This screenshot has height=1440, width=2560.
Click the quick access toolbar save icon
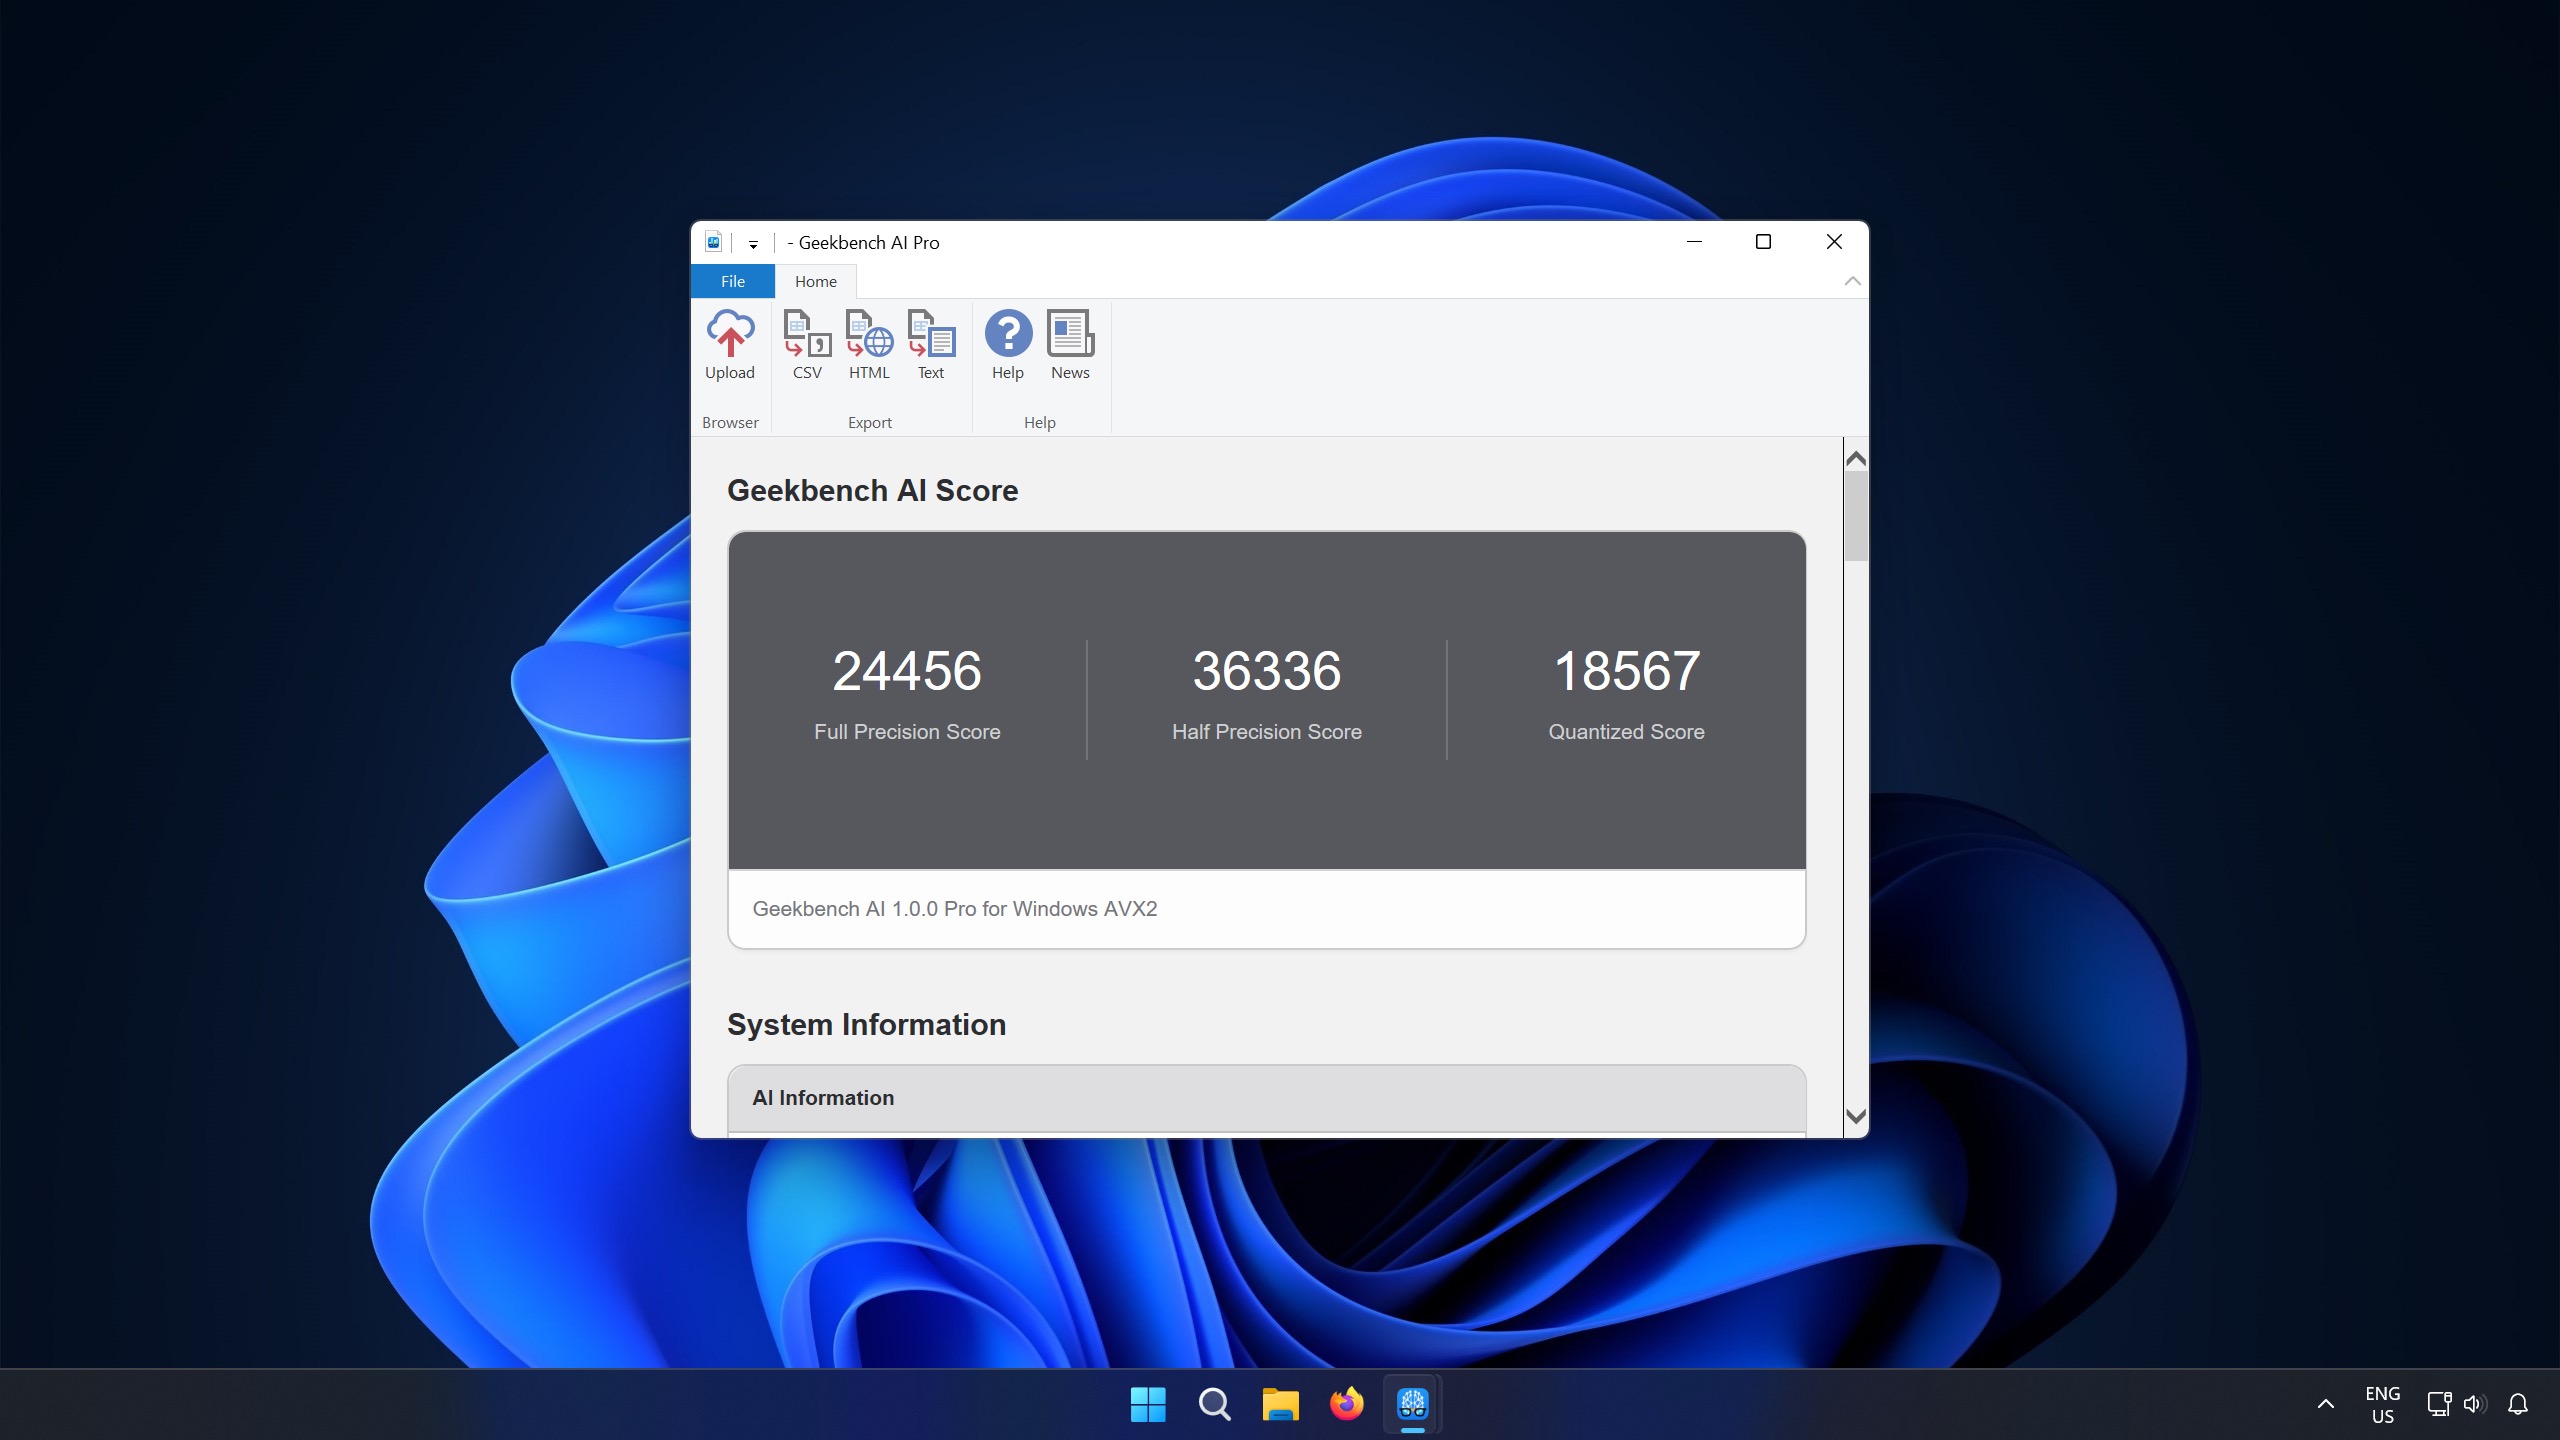pos(714,241)
